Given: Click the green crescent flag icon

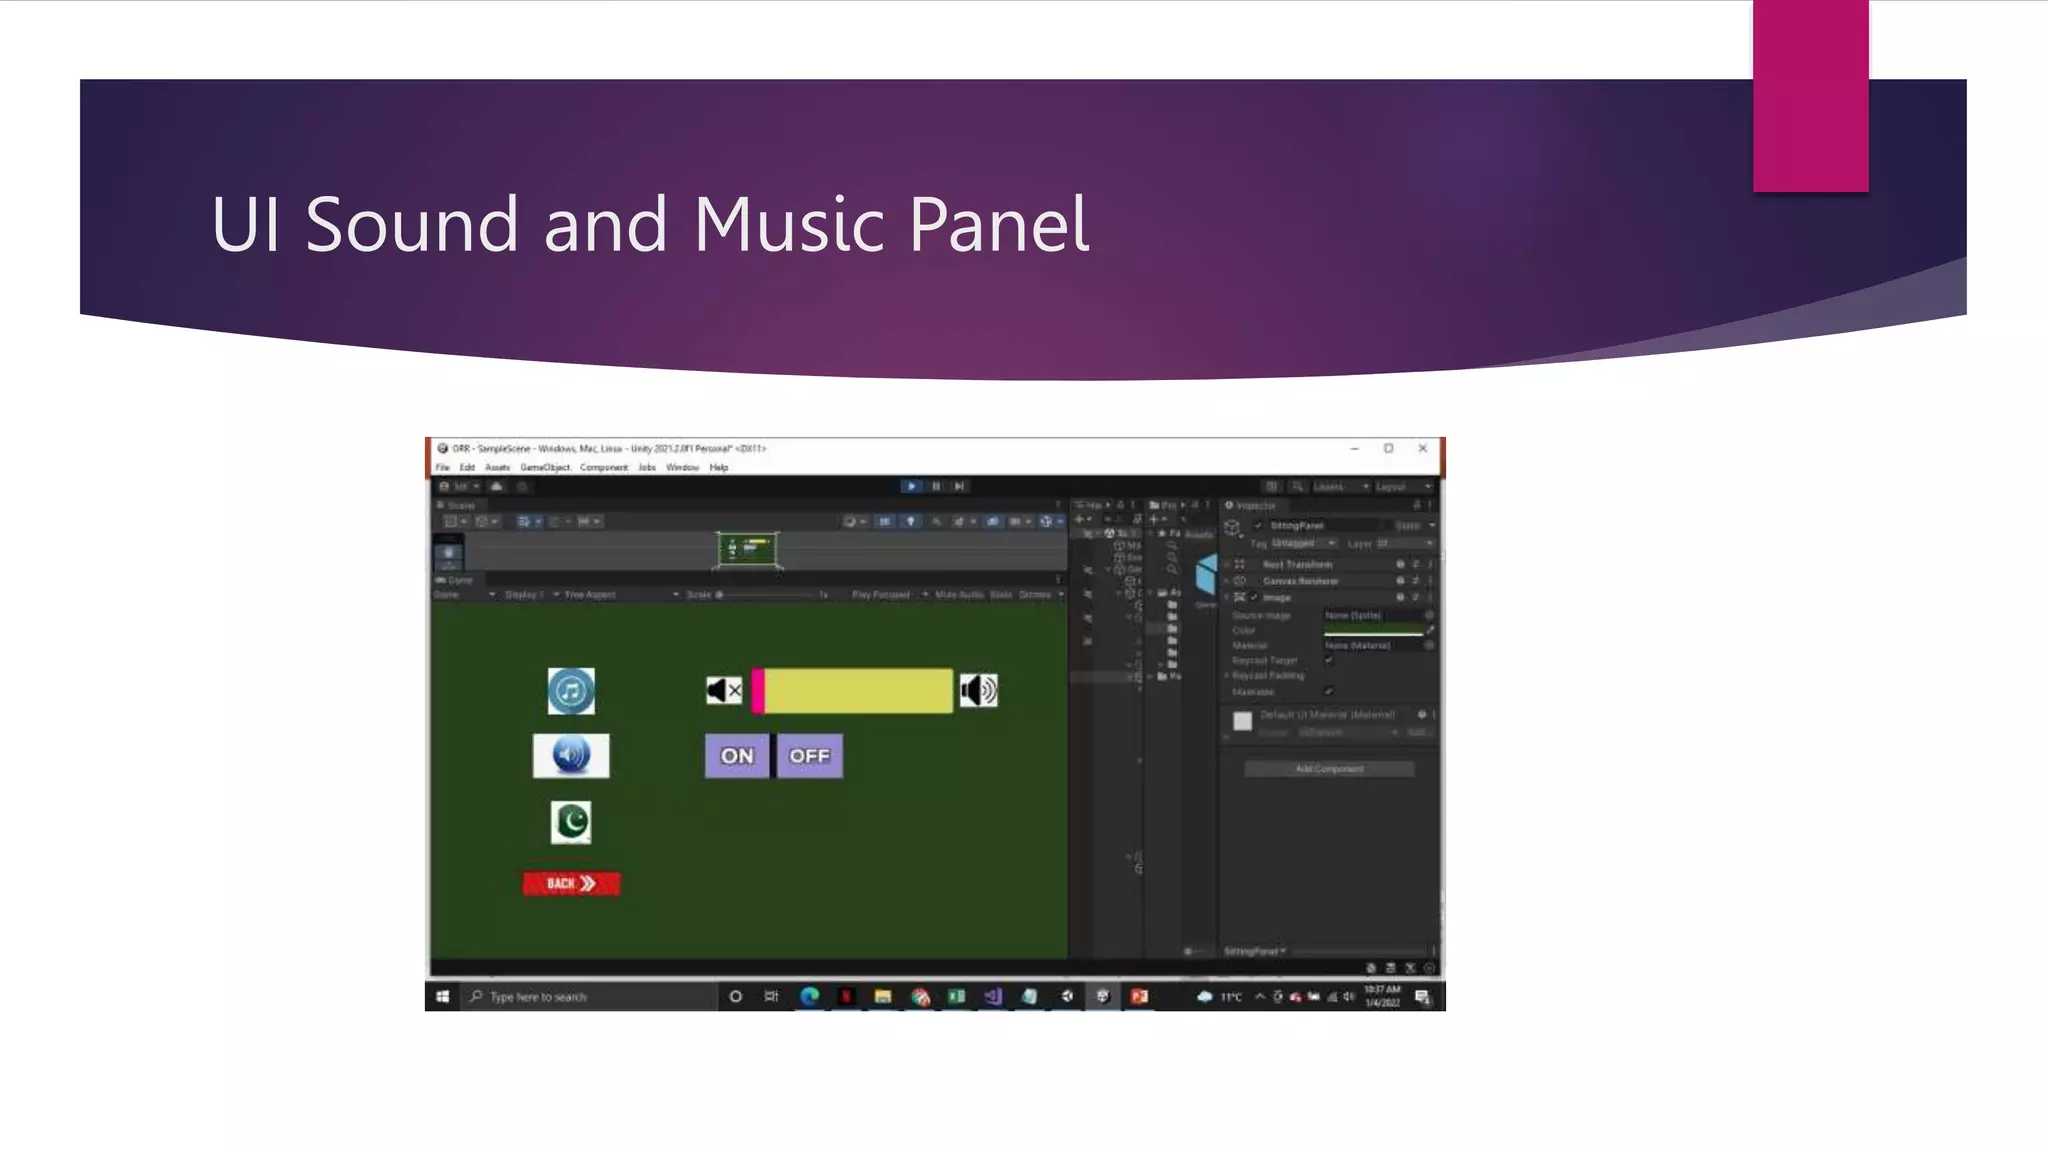Looking at the screenshot, I should (571, 822).
